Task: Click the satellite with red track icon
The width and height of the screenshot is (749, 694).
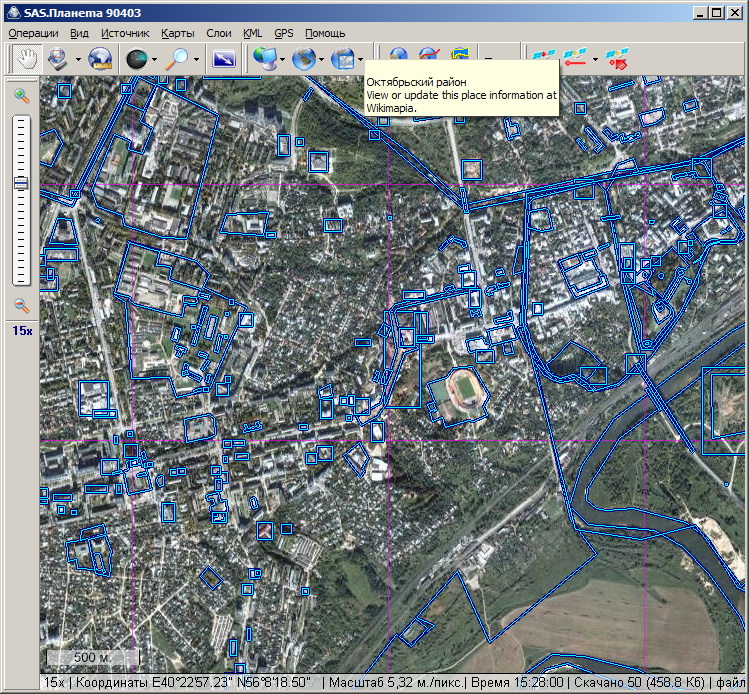Action: click(x=575, y=59)
